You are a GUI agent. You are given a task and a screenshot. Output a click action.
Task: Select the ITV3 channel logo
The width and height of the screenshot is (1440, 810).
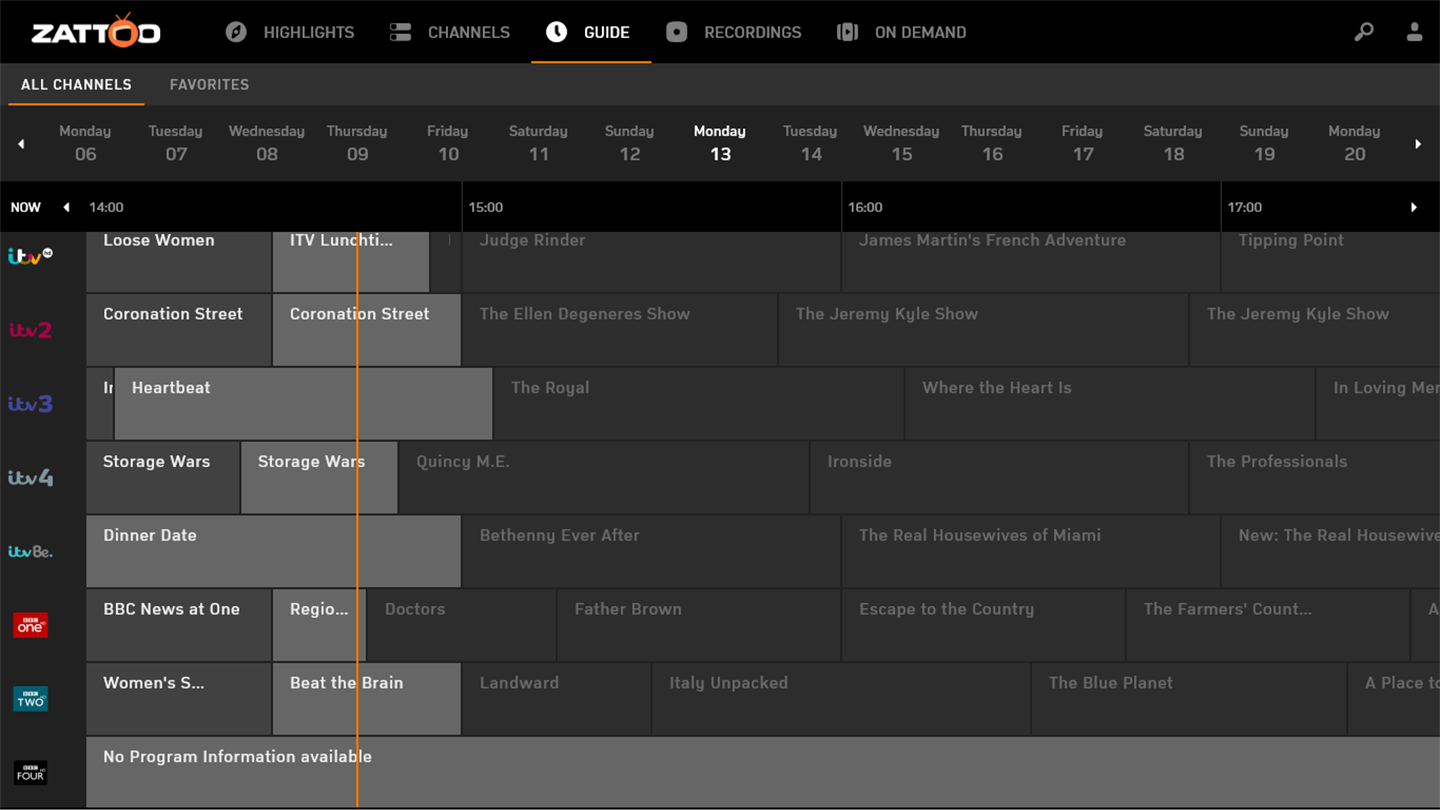click(x=30, y=404)
